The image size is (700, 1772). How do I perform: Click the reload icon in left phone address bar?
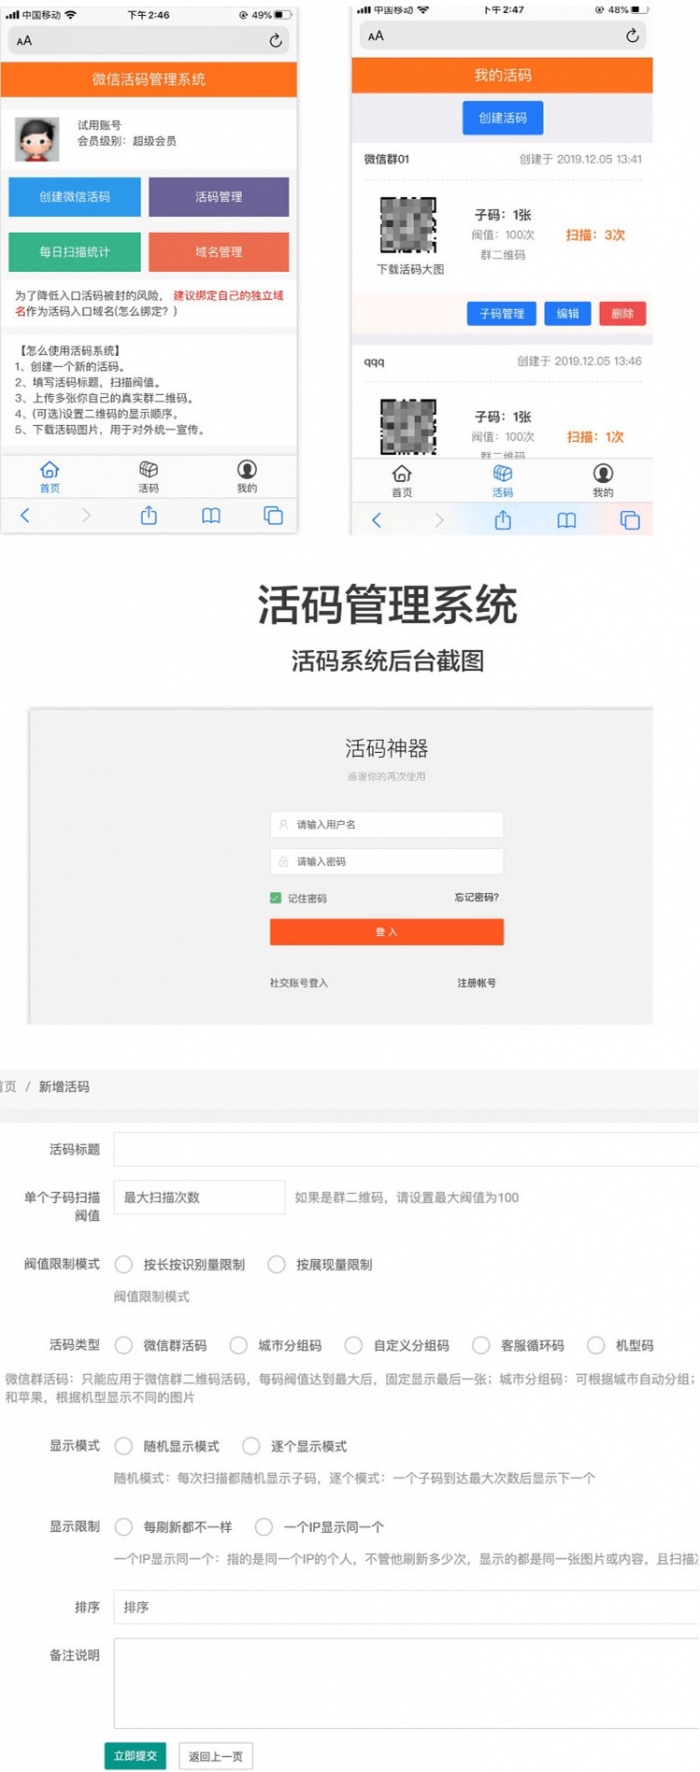275,41
